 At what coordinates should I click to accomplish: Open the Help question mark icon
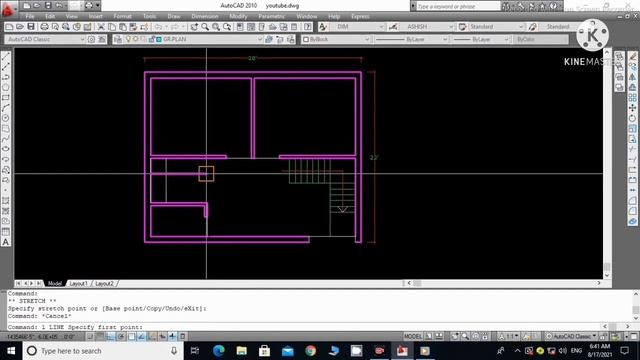308,27
